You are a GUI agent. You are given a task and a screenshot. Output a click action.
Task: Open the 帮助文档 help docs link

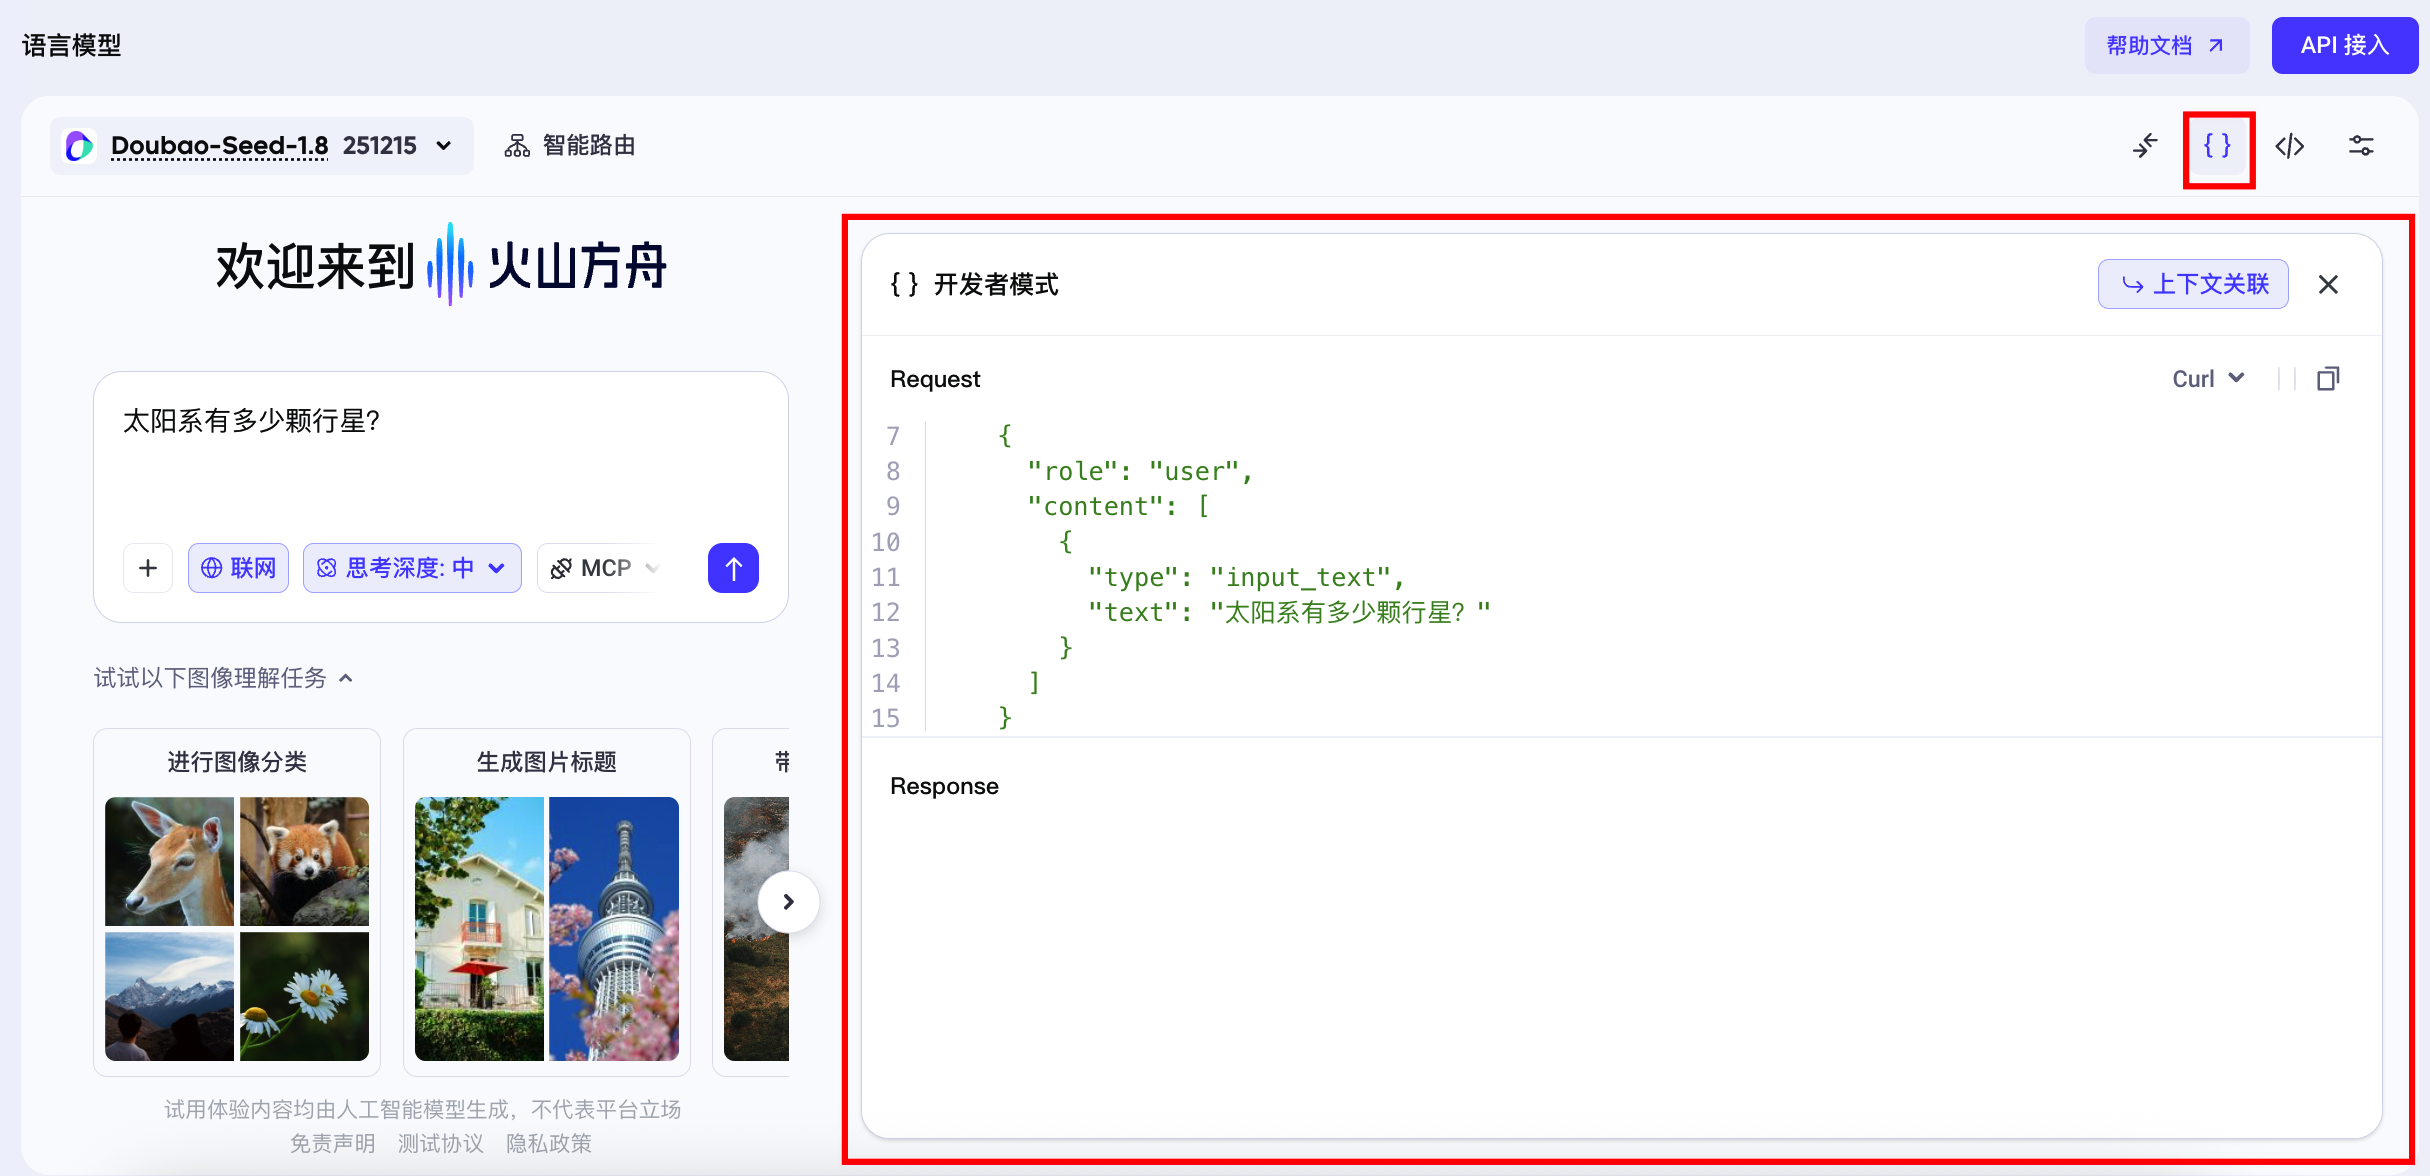2166,45
